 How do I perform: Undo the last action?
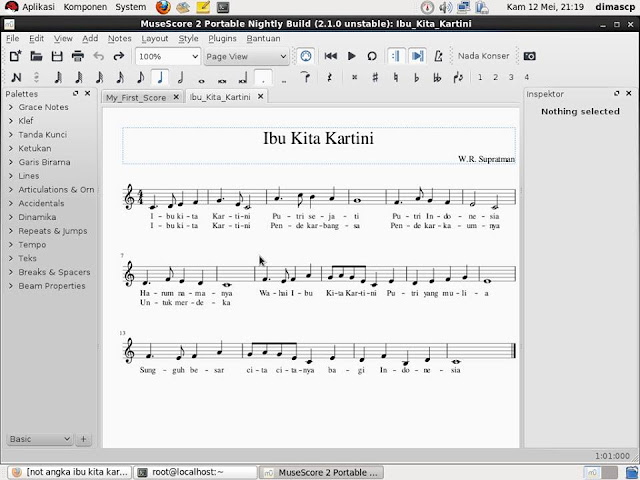pos(98,56)
